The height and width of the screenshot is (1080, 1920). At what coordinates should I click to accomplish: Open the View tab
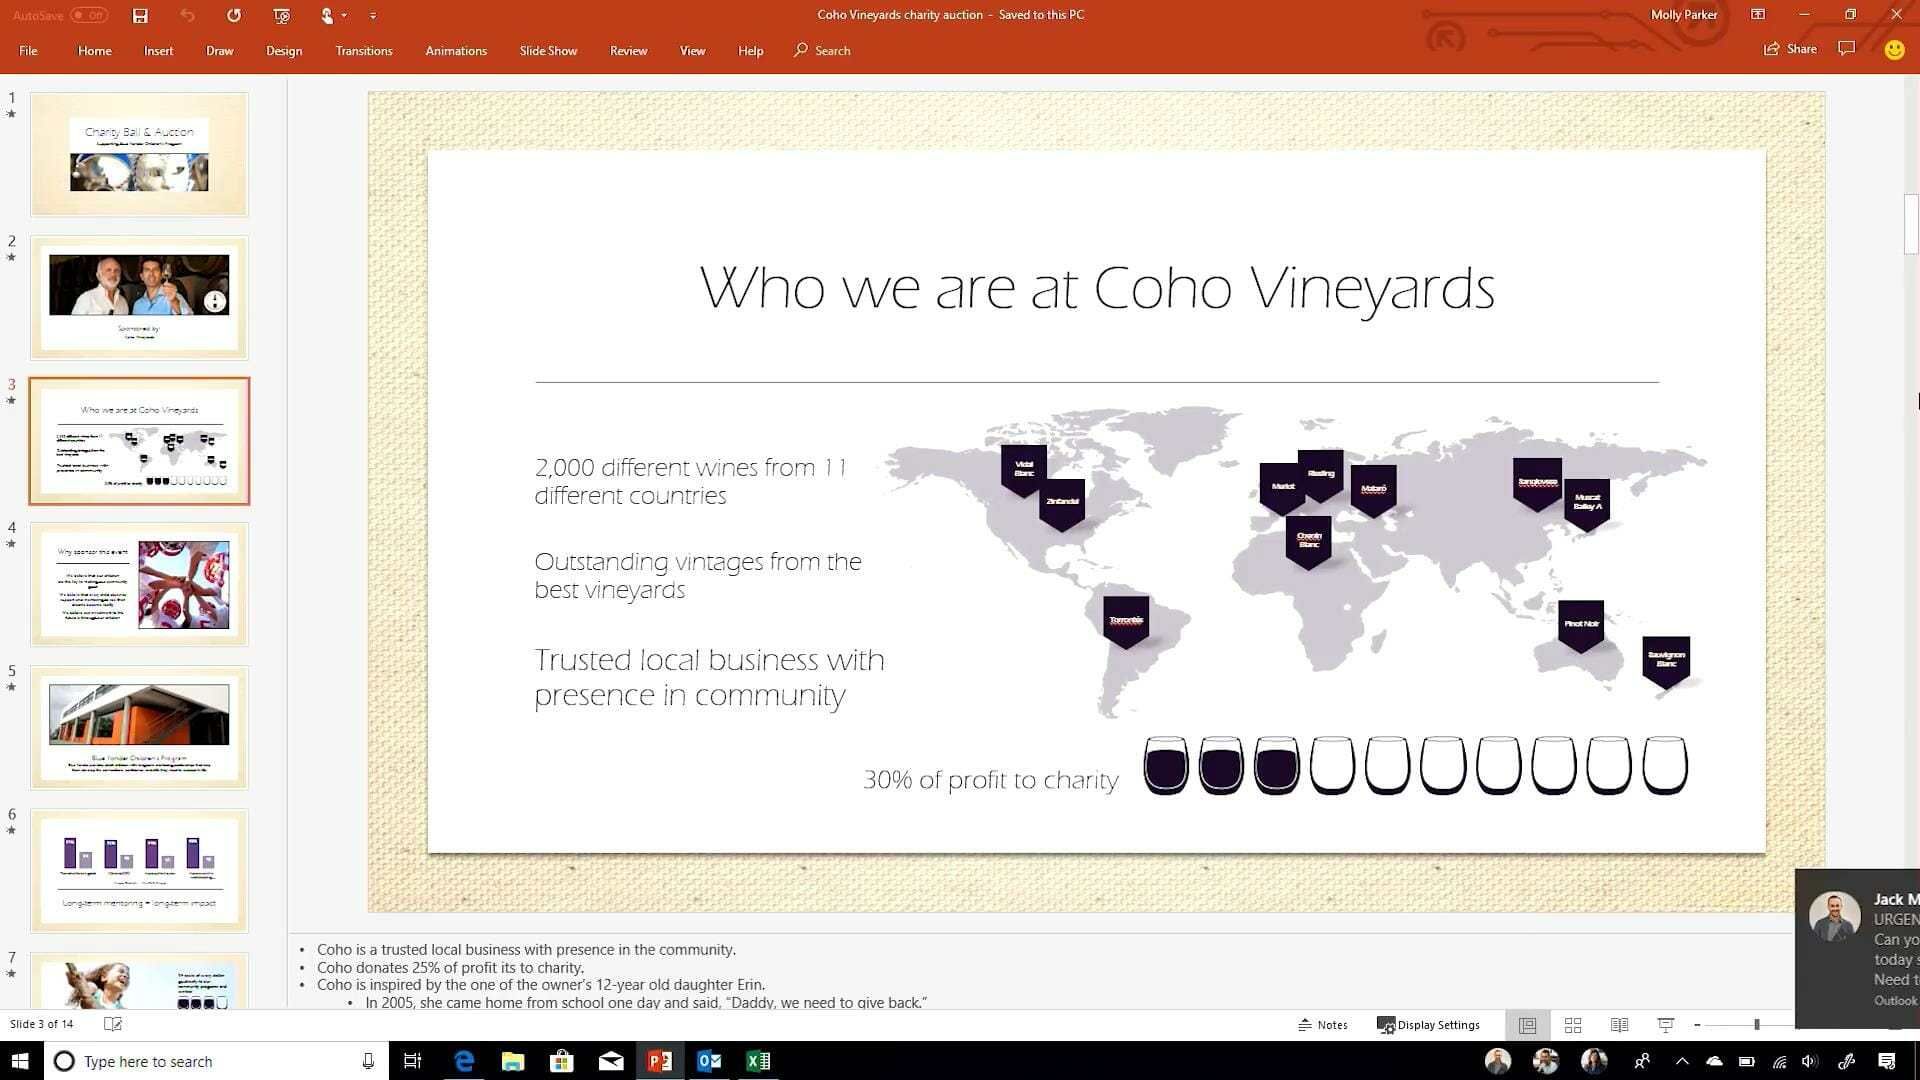click(692, 51)
